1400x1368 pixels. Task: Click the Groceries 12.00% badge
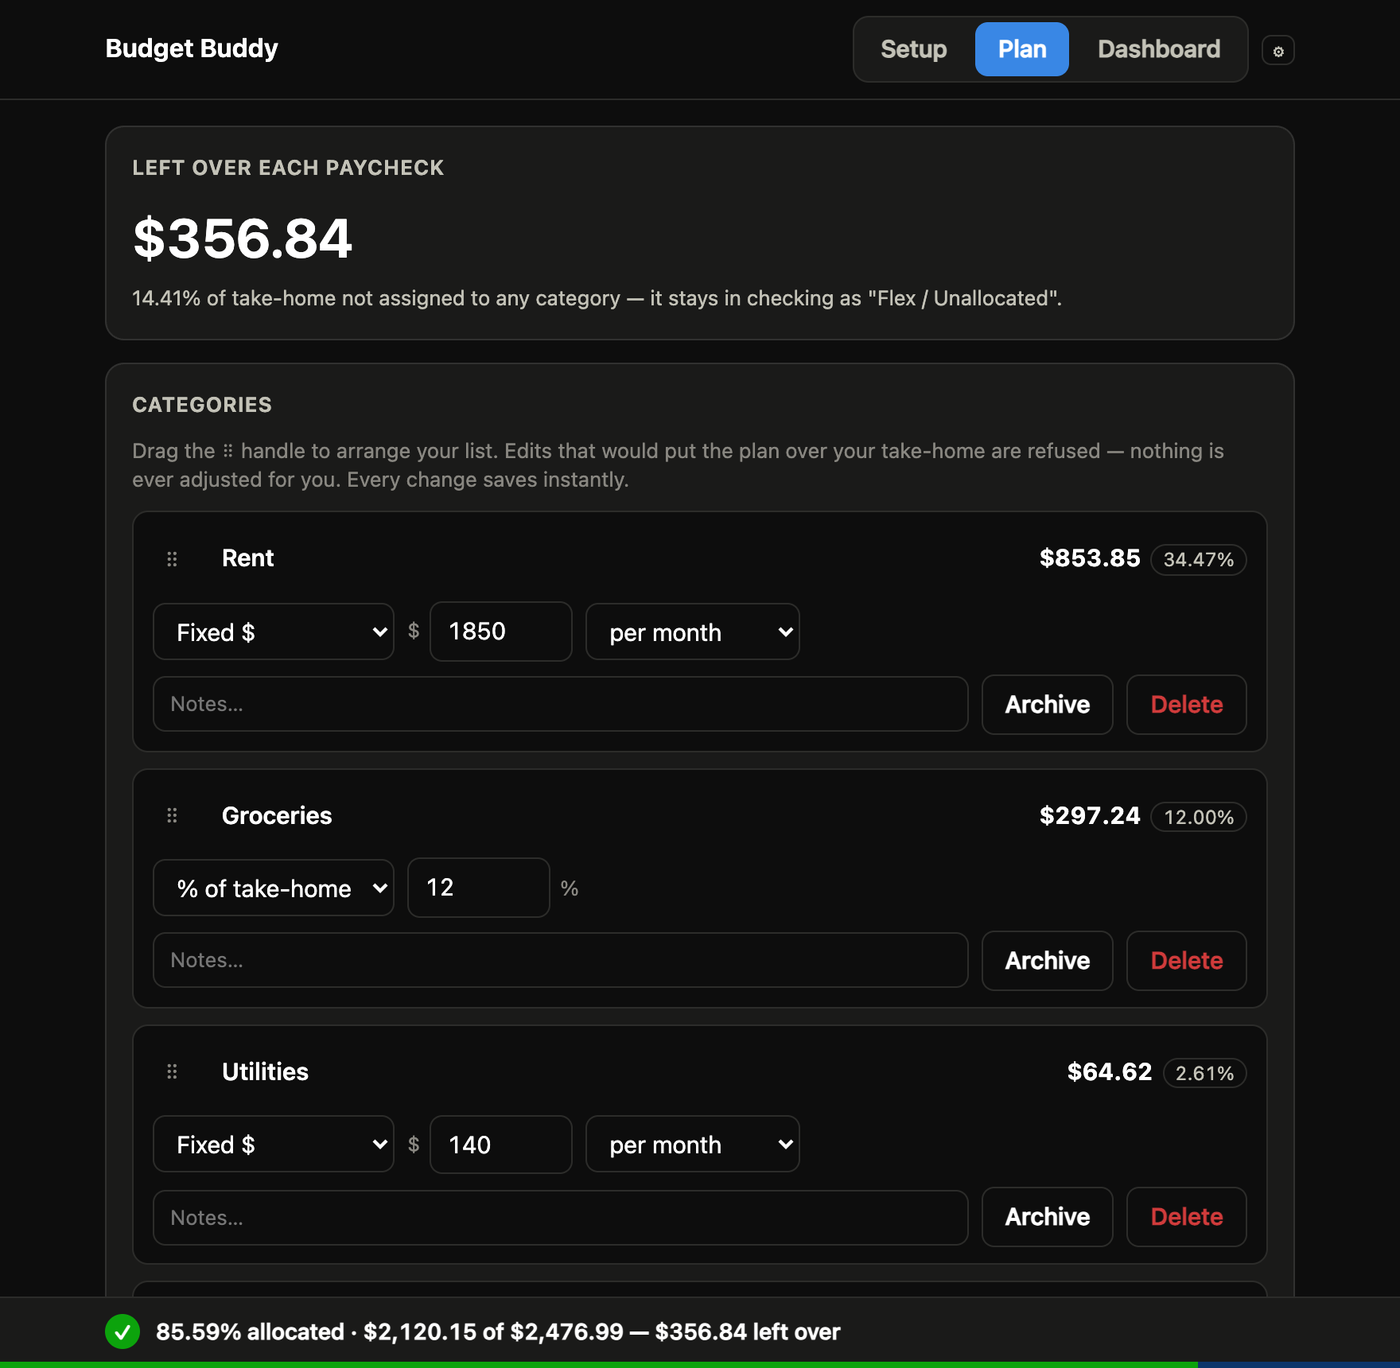tap(1198, 817)
